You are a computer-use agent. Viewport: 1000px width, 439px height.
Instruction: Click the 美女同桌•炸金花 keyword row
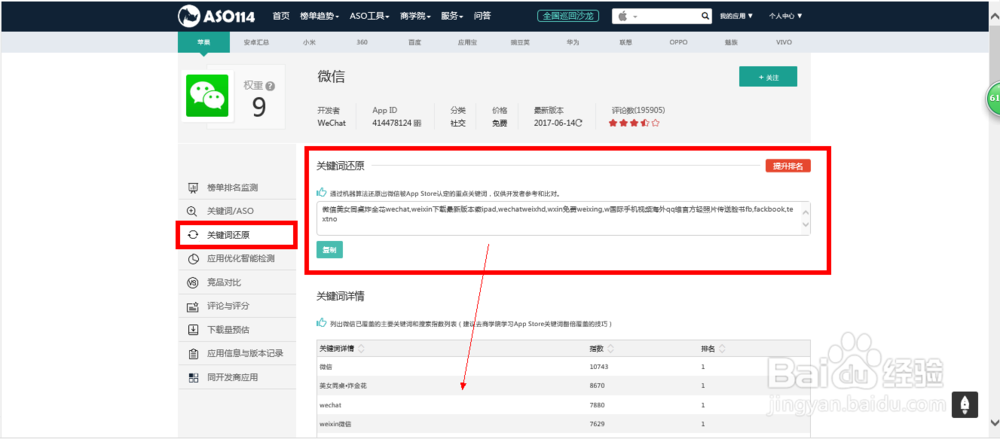click(x=564, y=386)
